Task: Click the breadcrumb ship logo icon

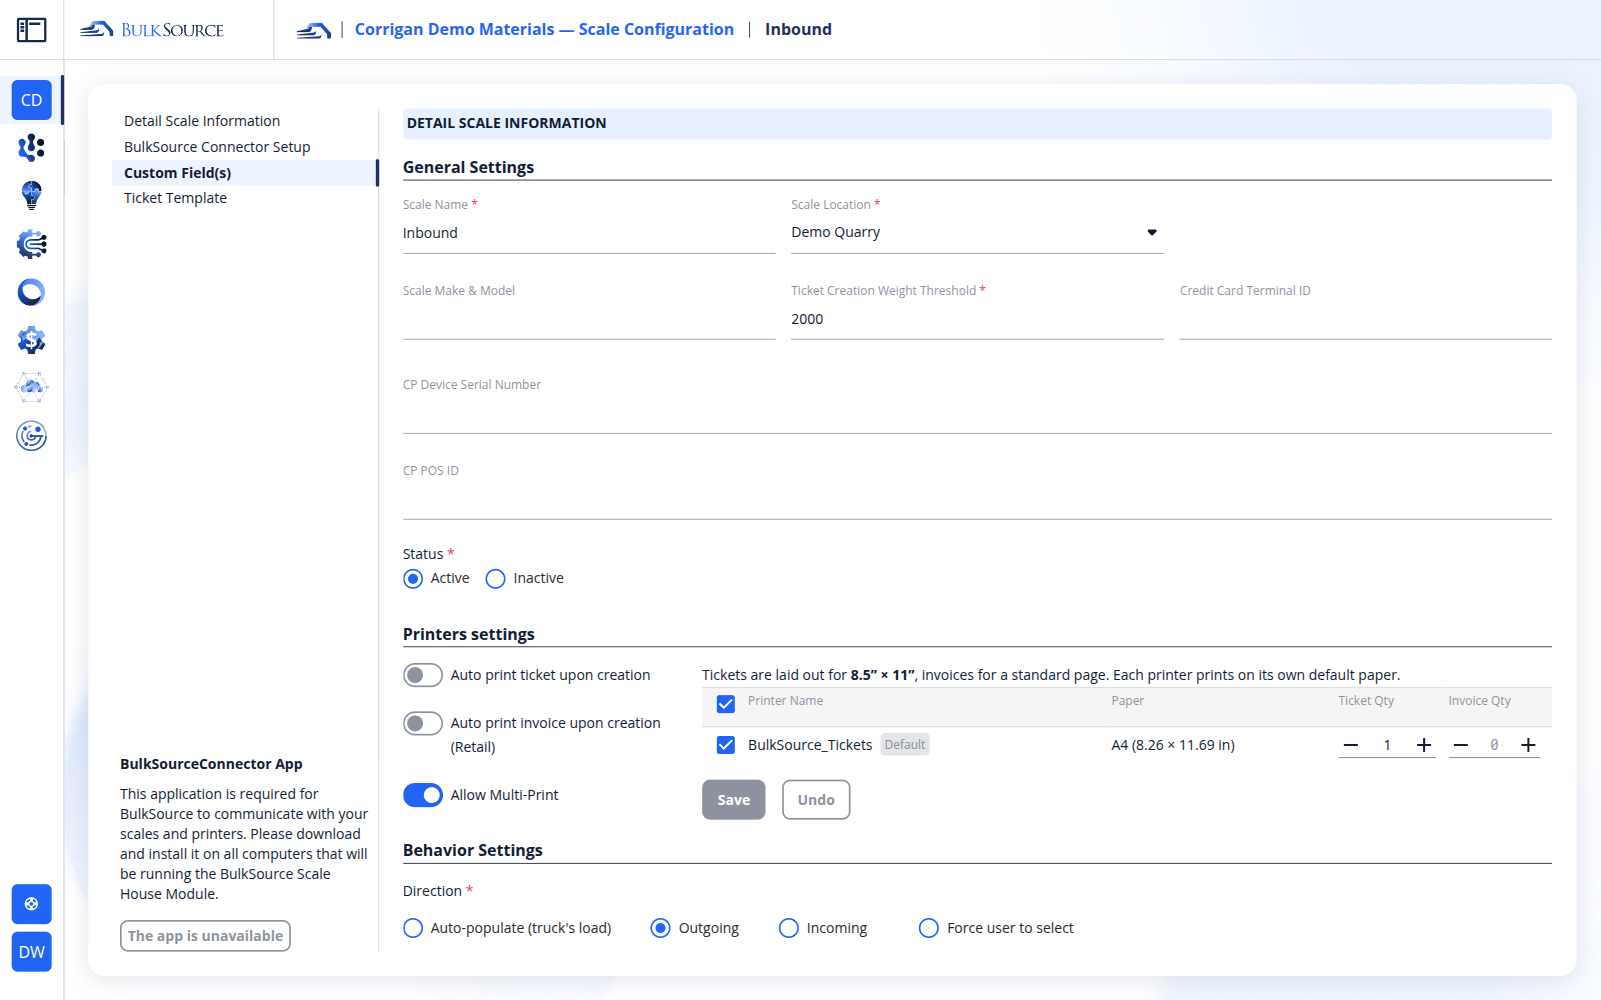Action: 314,30
